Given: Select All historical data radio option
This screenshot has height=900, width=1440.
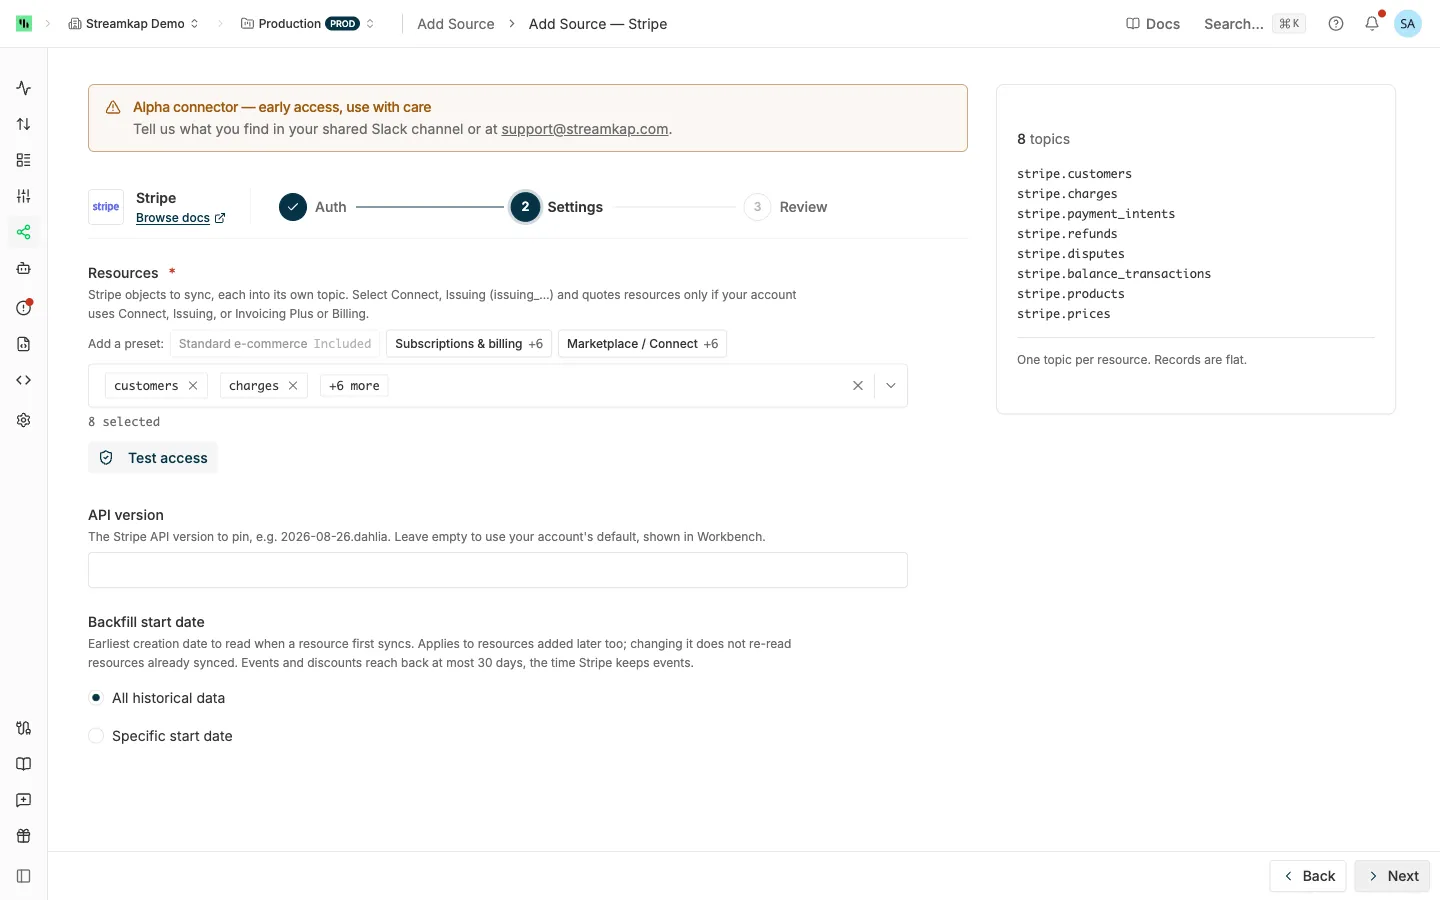Looking at the screenshot, I should tap(96, 698).
